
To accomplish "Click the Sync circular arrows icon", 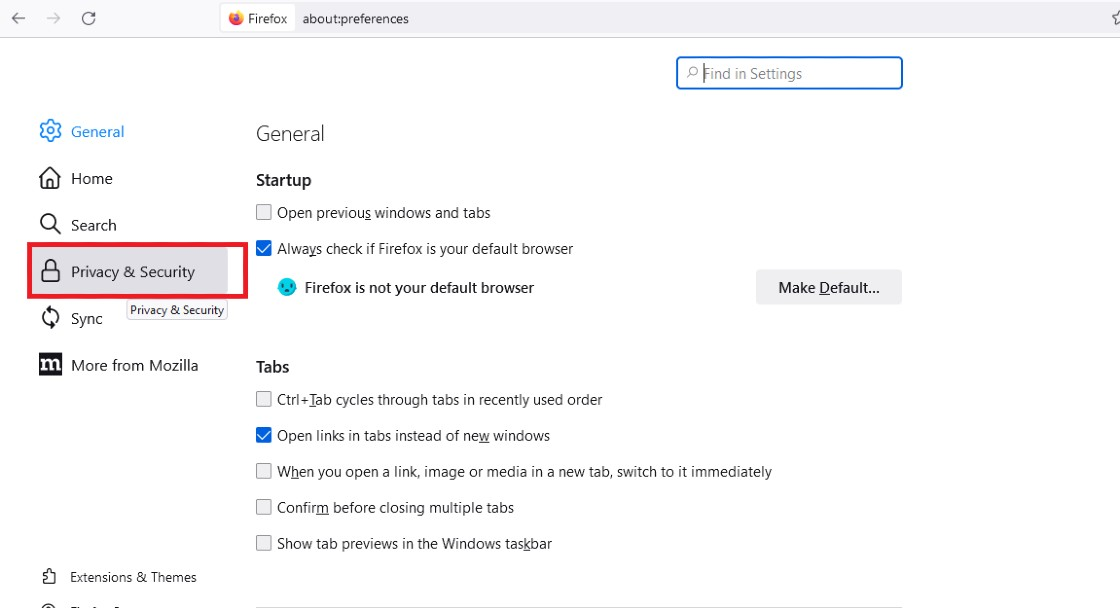I will tap(50, 318).
